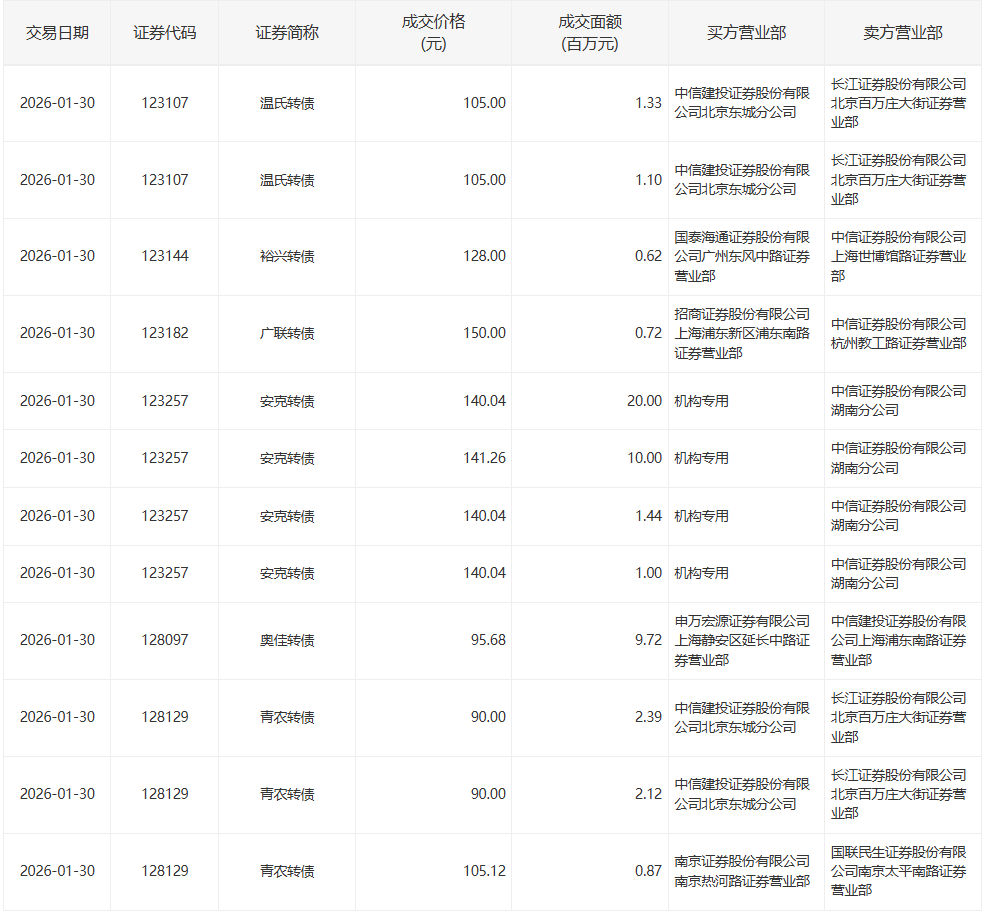984x914 pixels.
Task: Click buyer 申万宏源证券 上海静安区延长中路营业部
Action: pyautogui.click(x=742, y=640)
